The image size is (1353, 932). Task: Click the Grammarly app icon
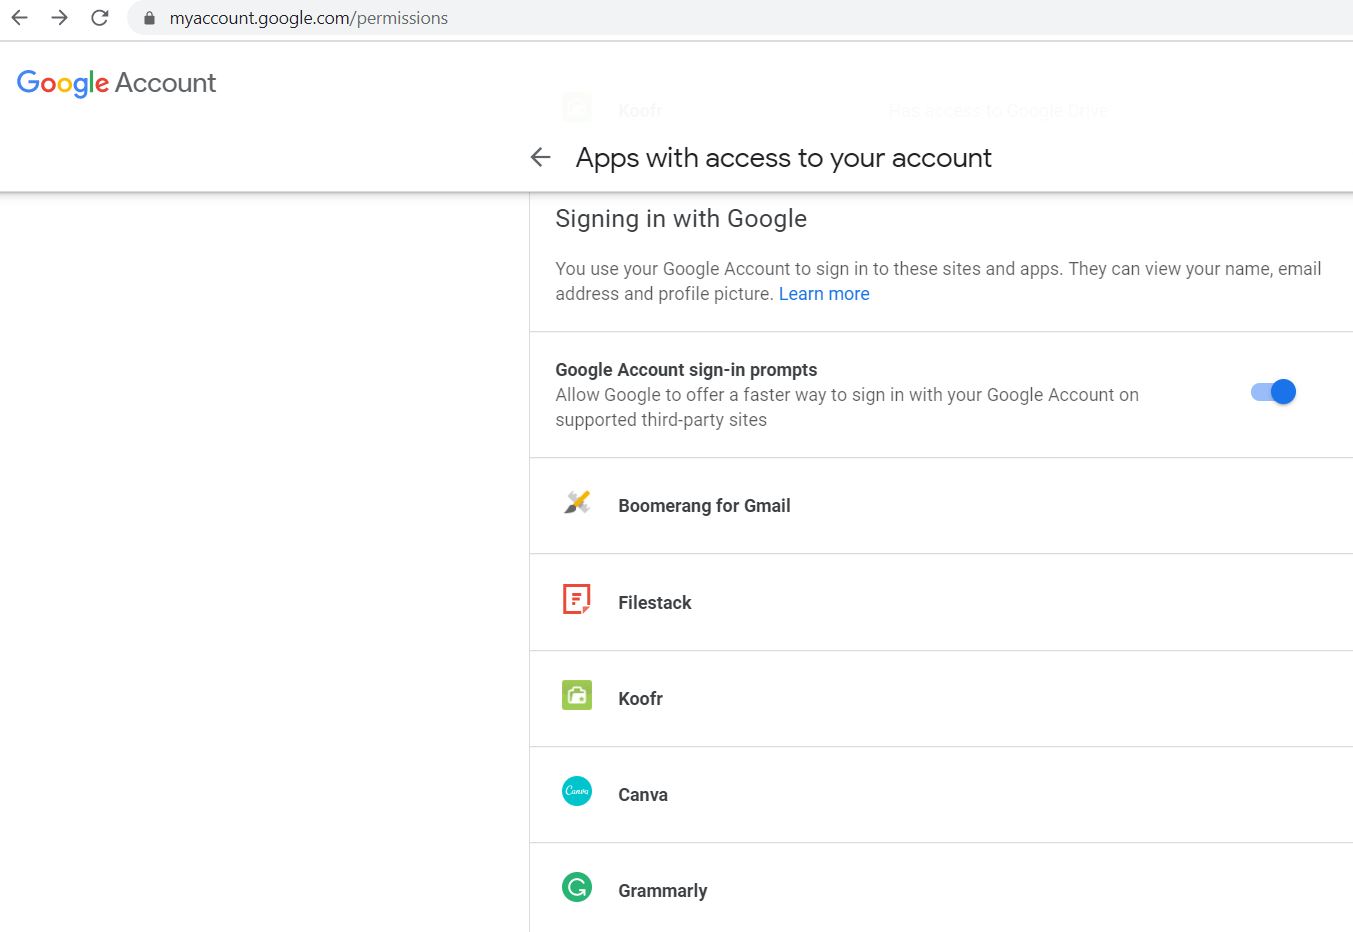(577, 887)
